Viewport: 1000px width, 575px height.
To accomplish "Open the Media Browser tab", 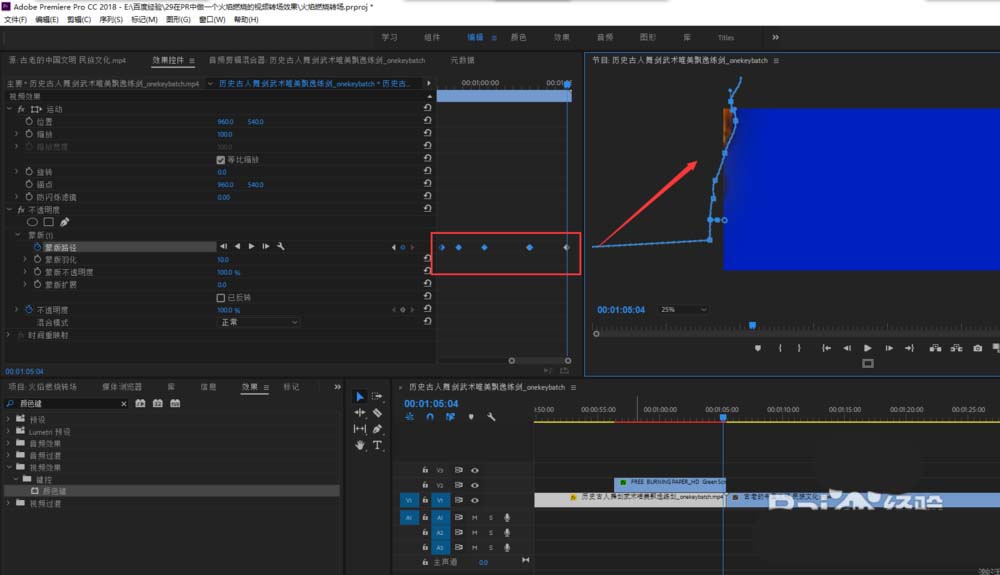I will [x=122, y=387].
